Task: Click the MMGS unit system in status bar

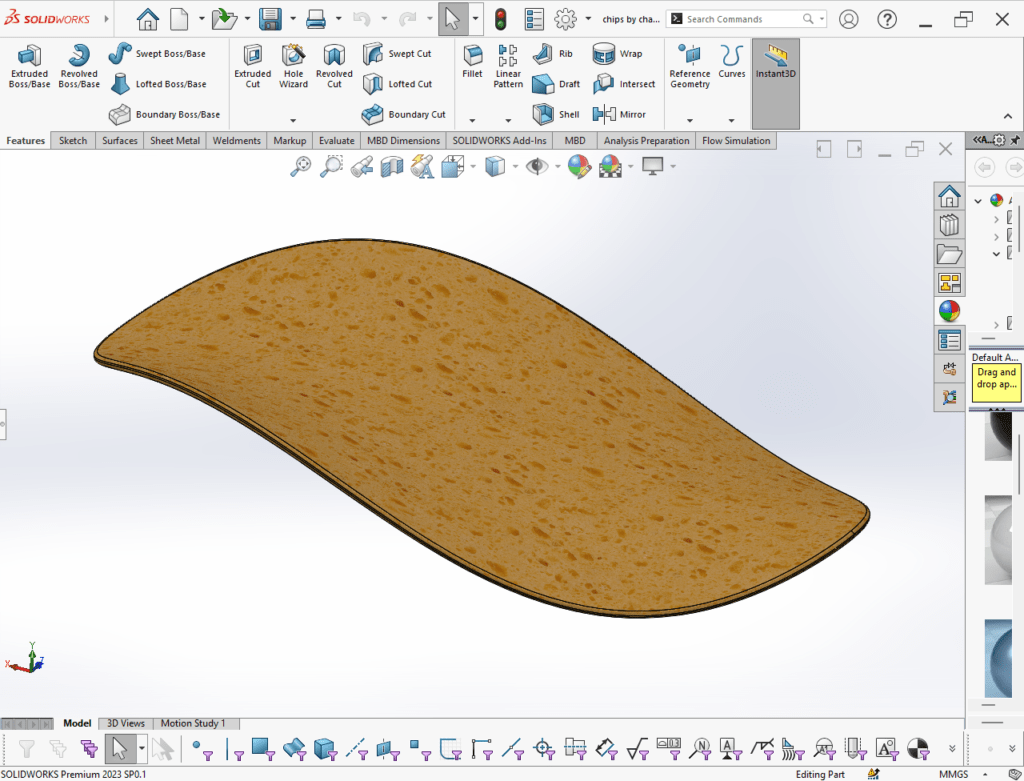Action: 952,774
